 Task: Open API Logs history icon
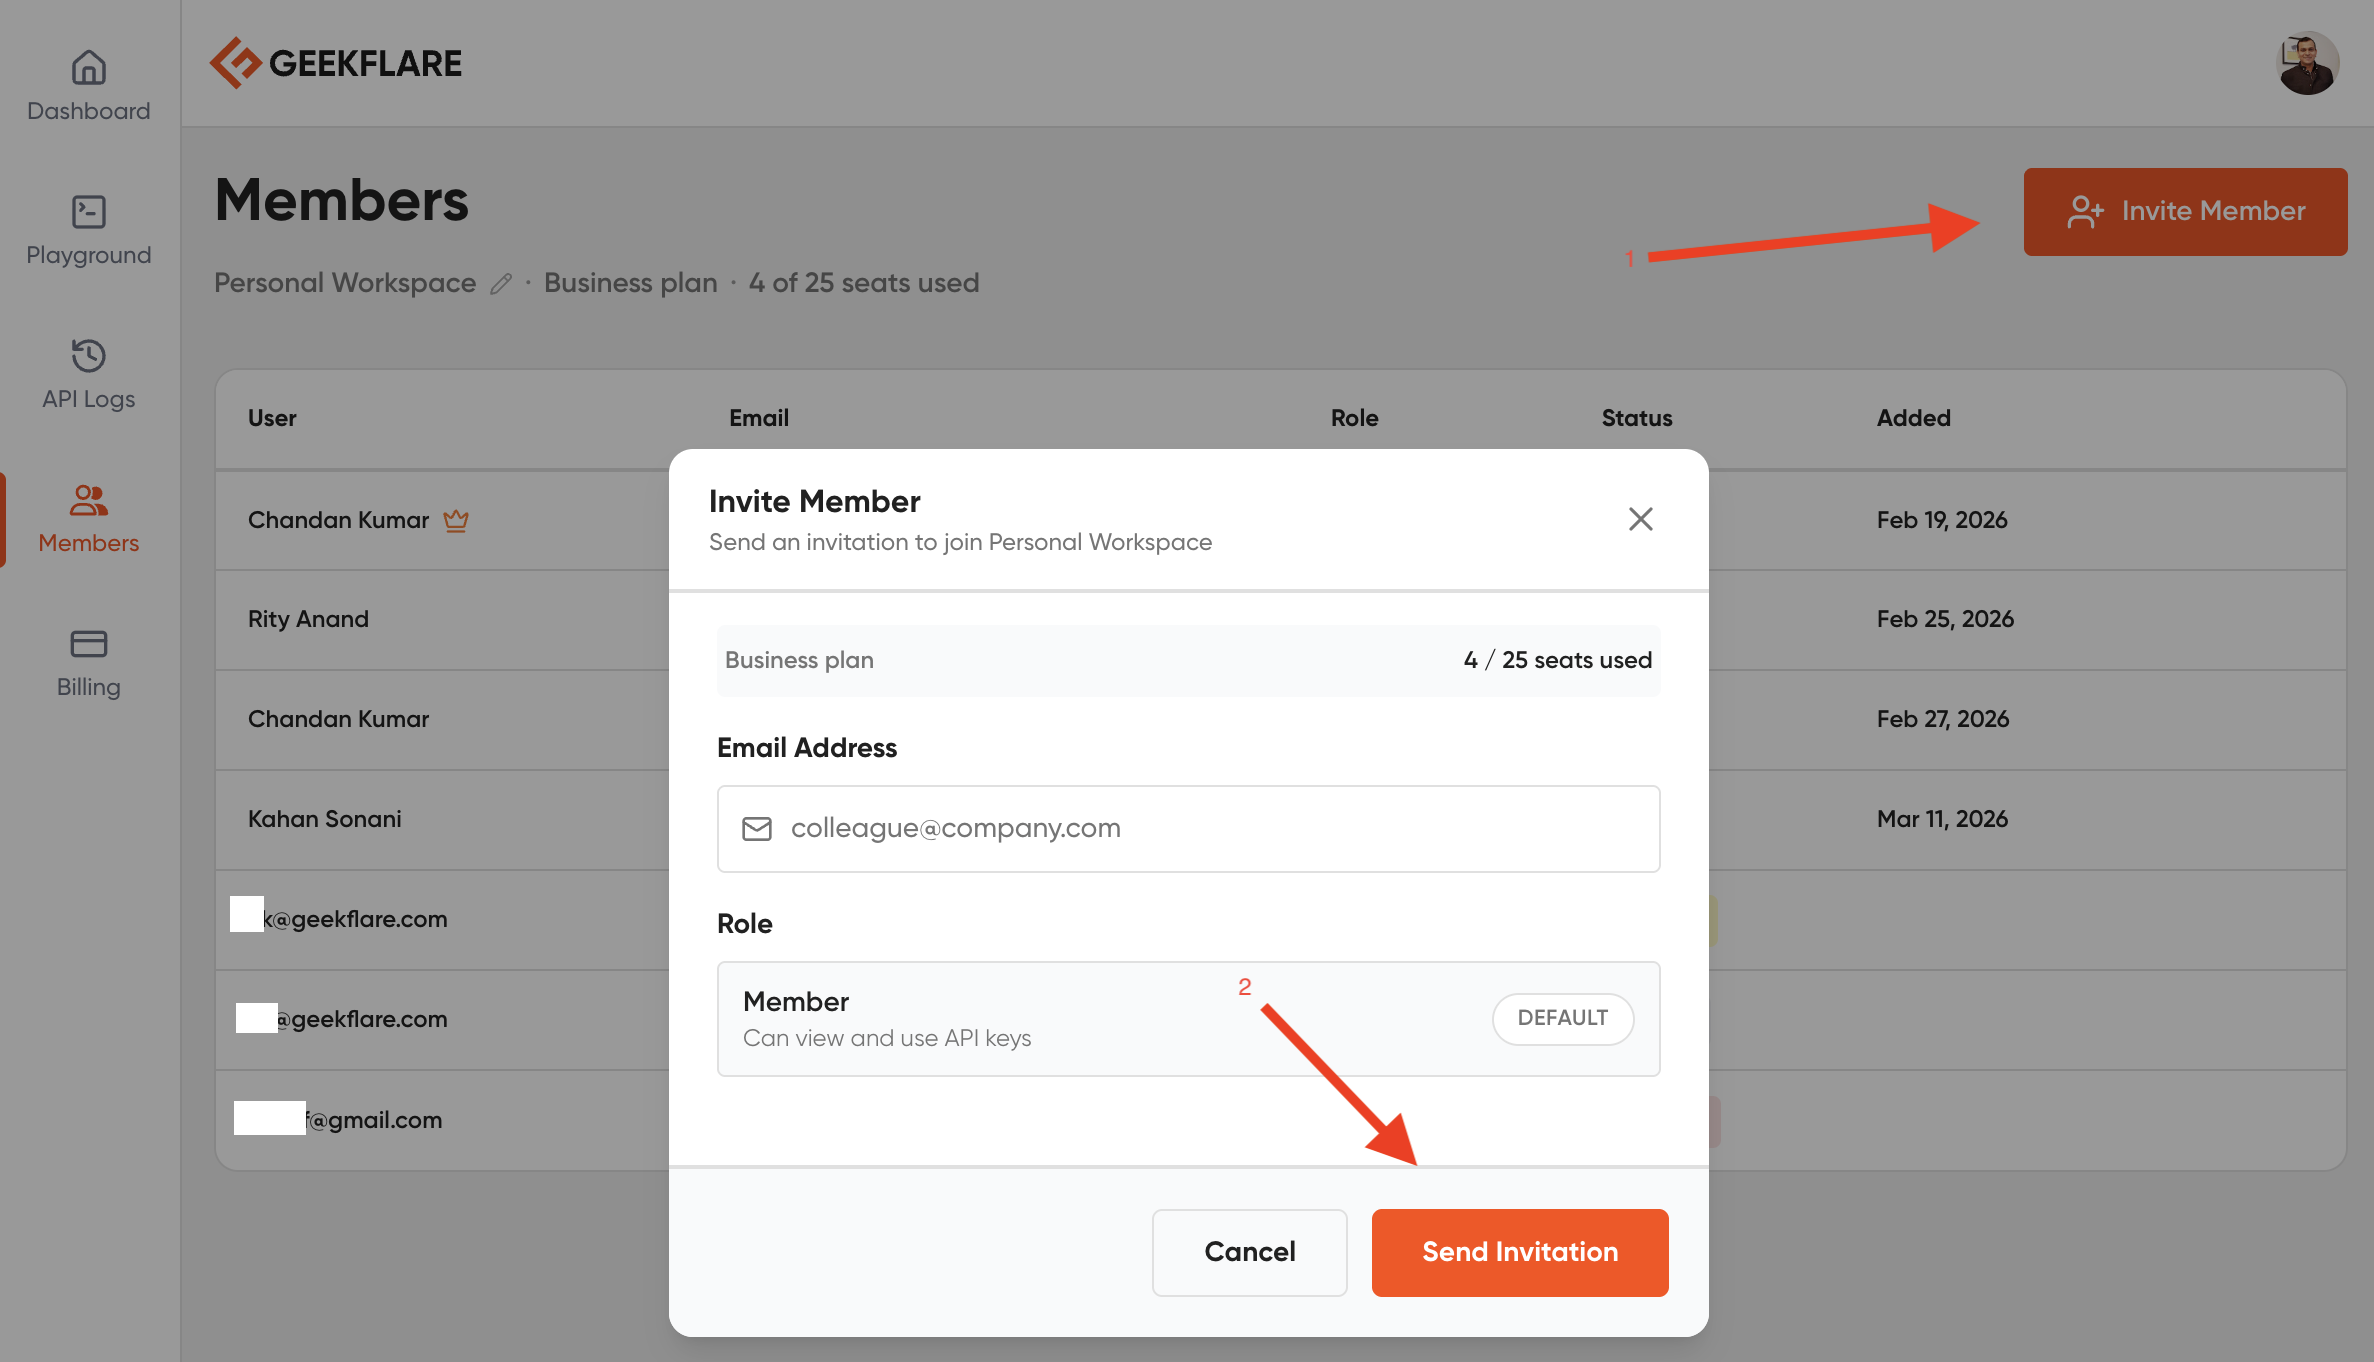88,356
